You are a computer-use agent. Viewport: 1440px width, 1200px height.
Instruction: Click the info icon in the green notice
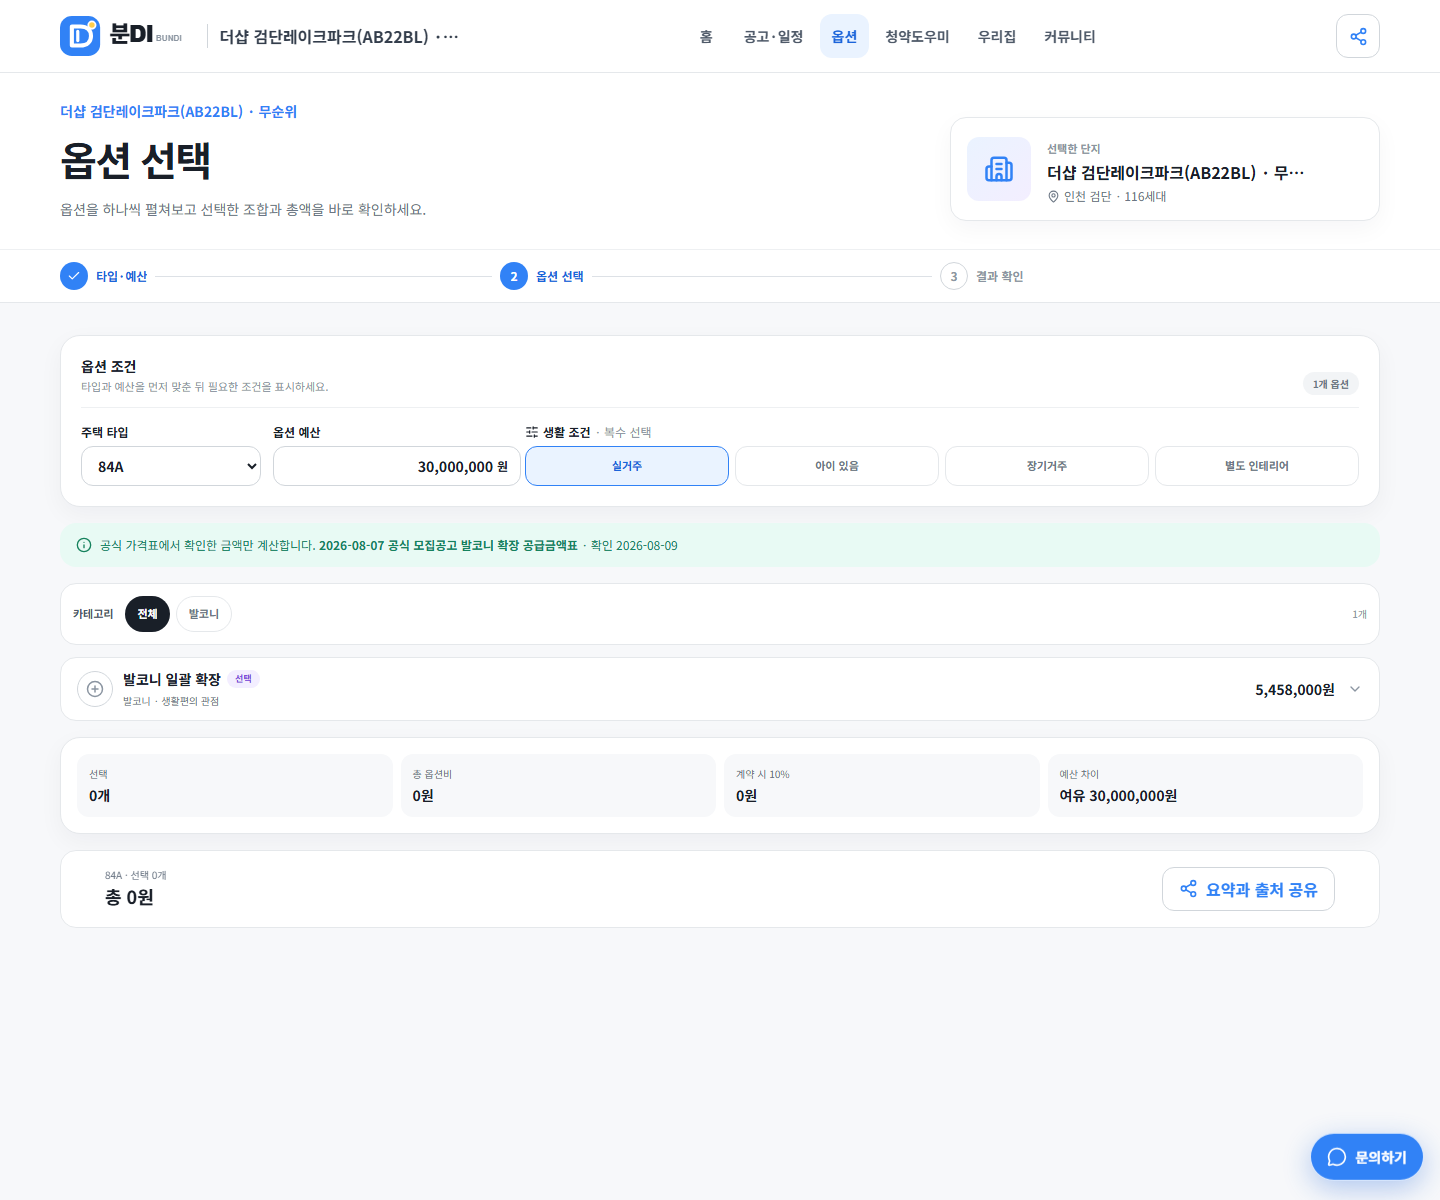(84, 545)
